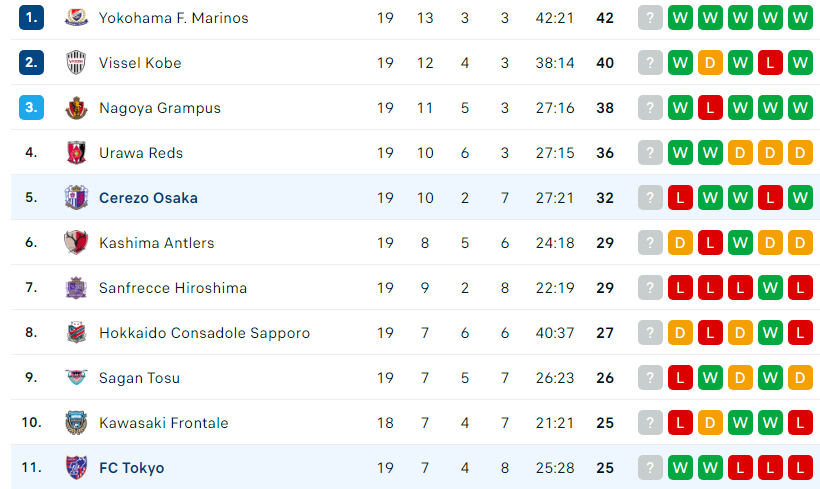The height and width of the screenshot is (489, 820).
Task: Click Sanfrecce Hiroshima's green W result badge
Action: click(x=770, y=288)
